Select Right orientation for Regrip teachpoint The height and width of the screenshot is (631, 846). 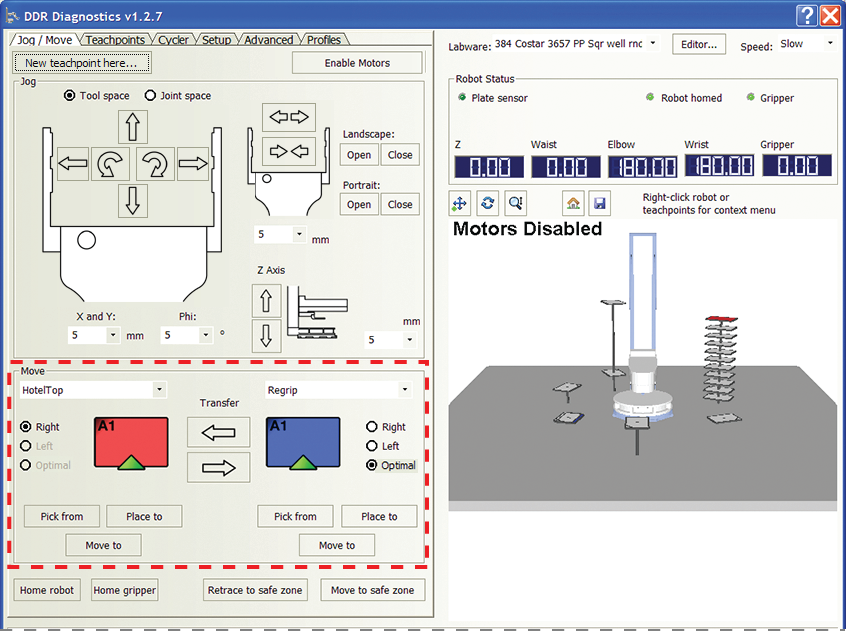(x=373, y=427)
